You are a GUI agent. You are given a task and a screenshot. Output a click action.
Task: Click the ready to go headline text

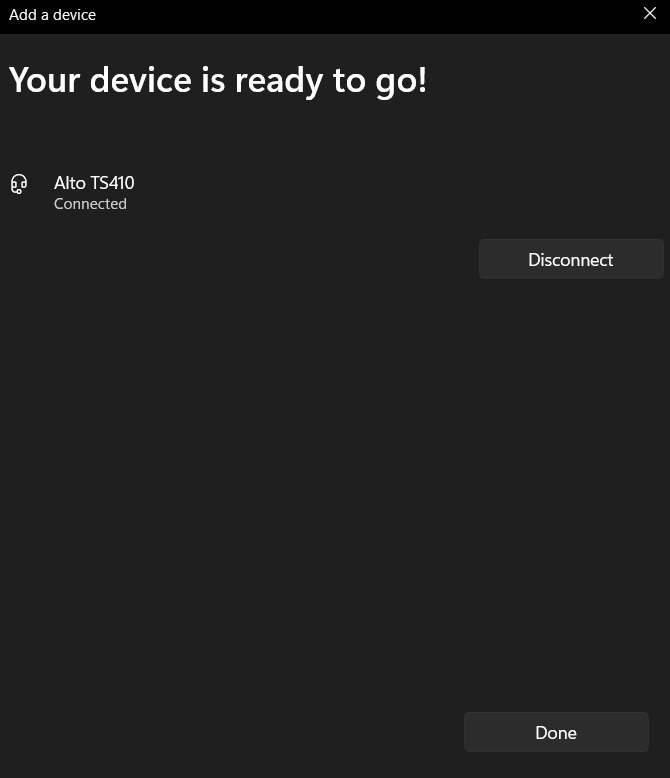pyautogui.click(x=217, y=80)
